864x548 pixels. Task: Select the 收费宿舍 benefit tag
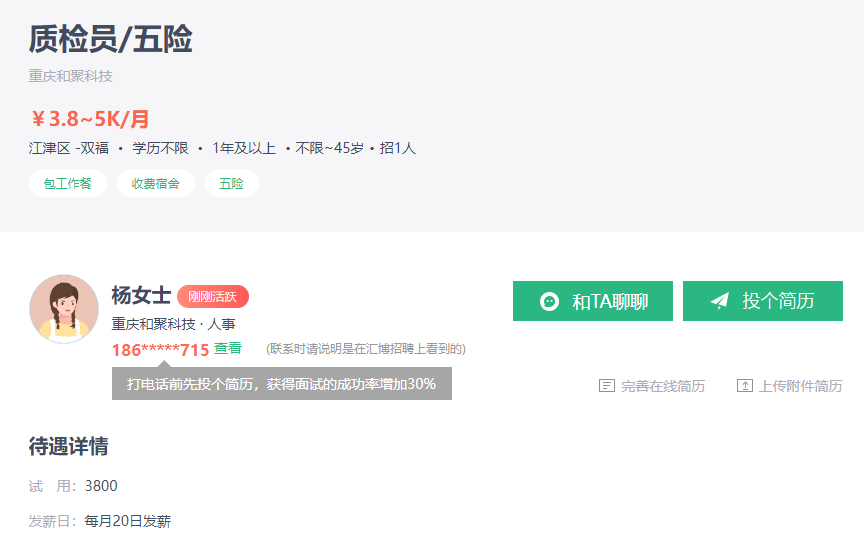tap(156, 183)
